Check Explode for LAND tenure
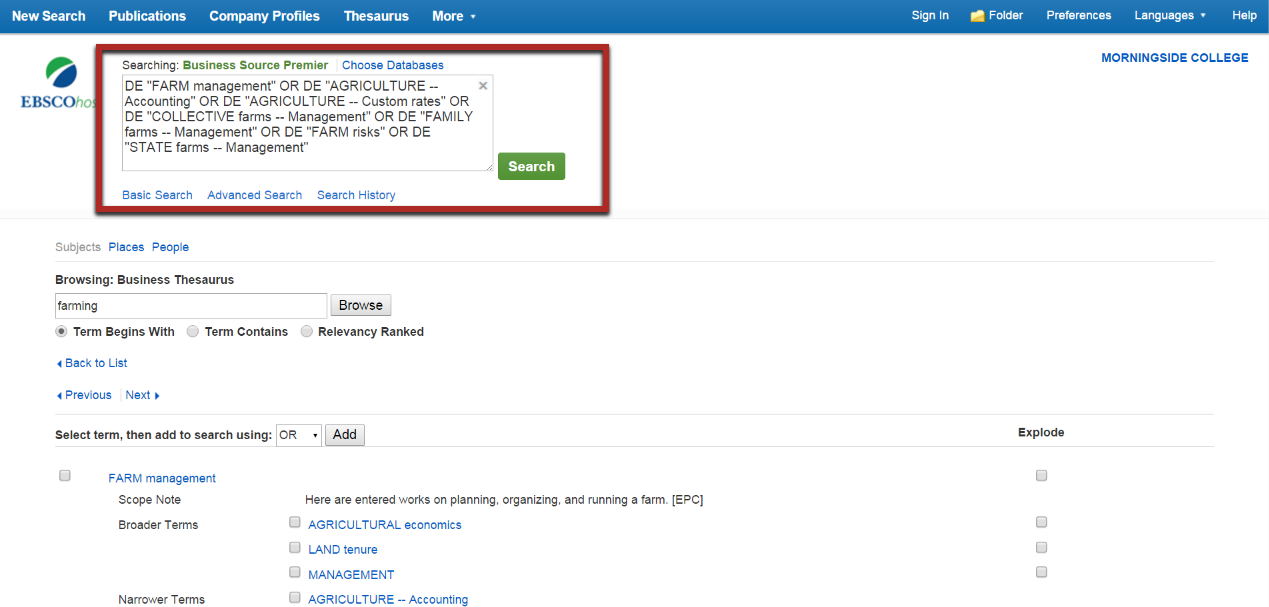This screenshot has width=1269, height=607. (1041, 547)
